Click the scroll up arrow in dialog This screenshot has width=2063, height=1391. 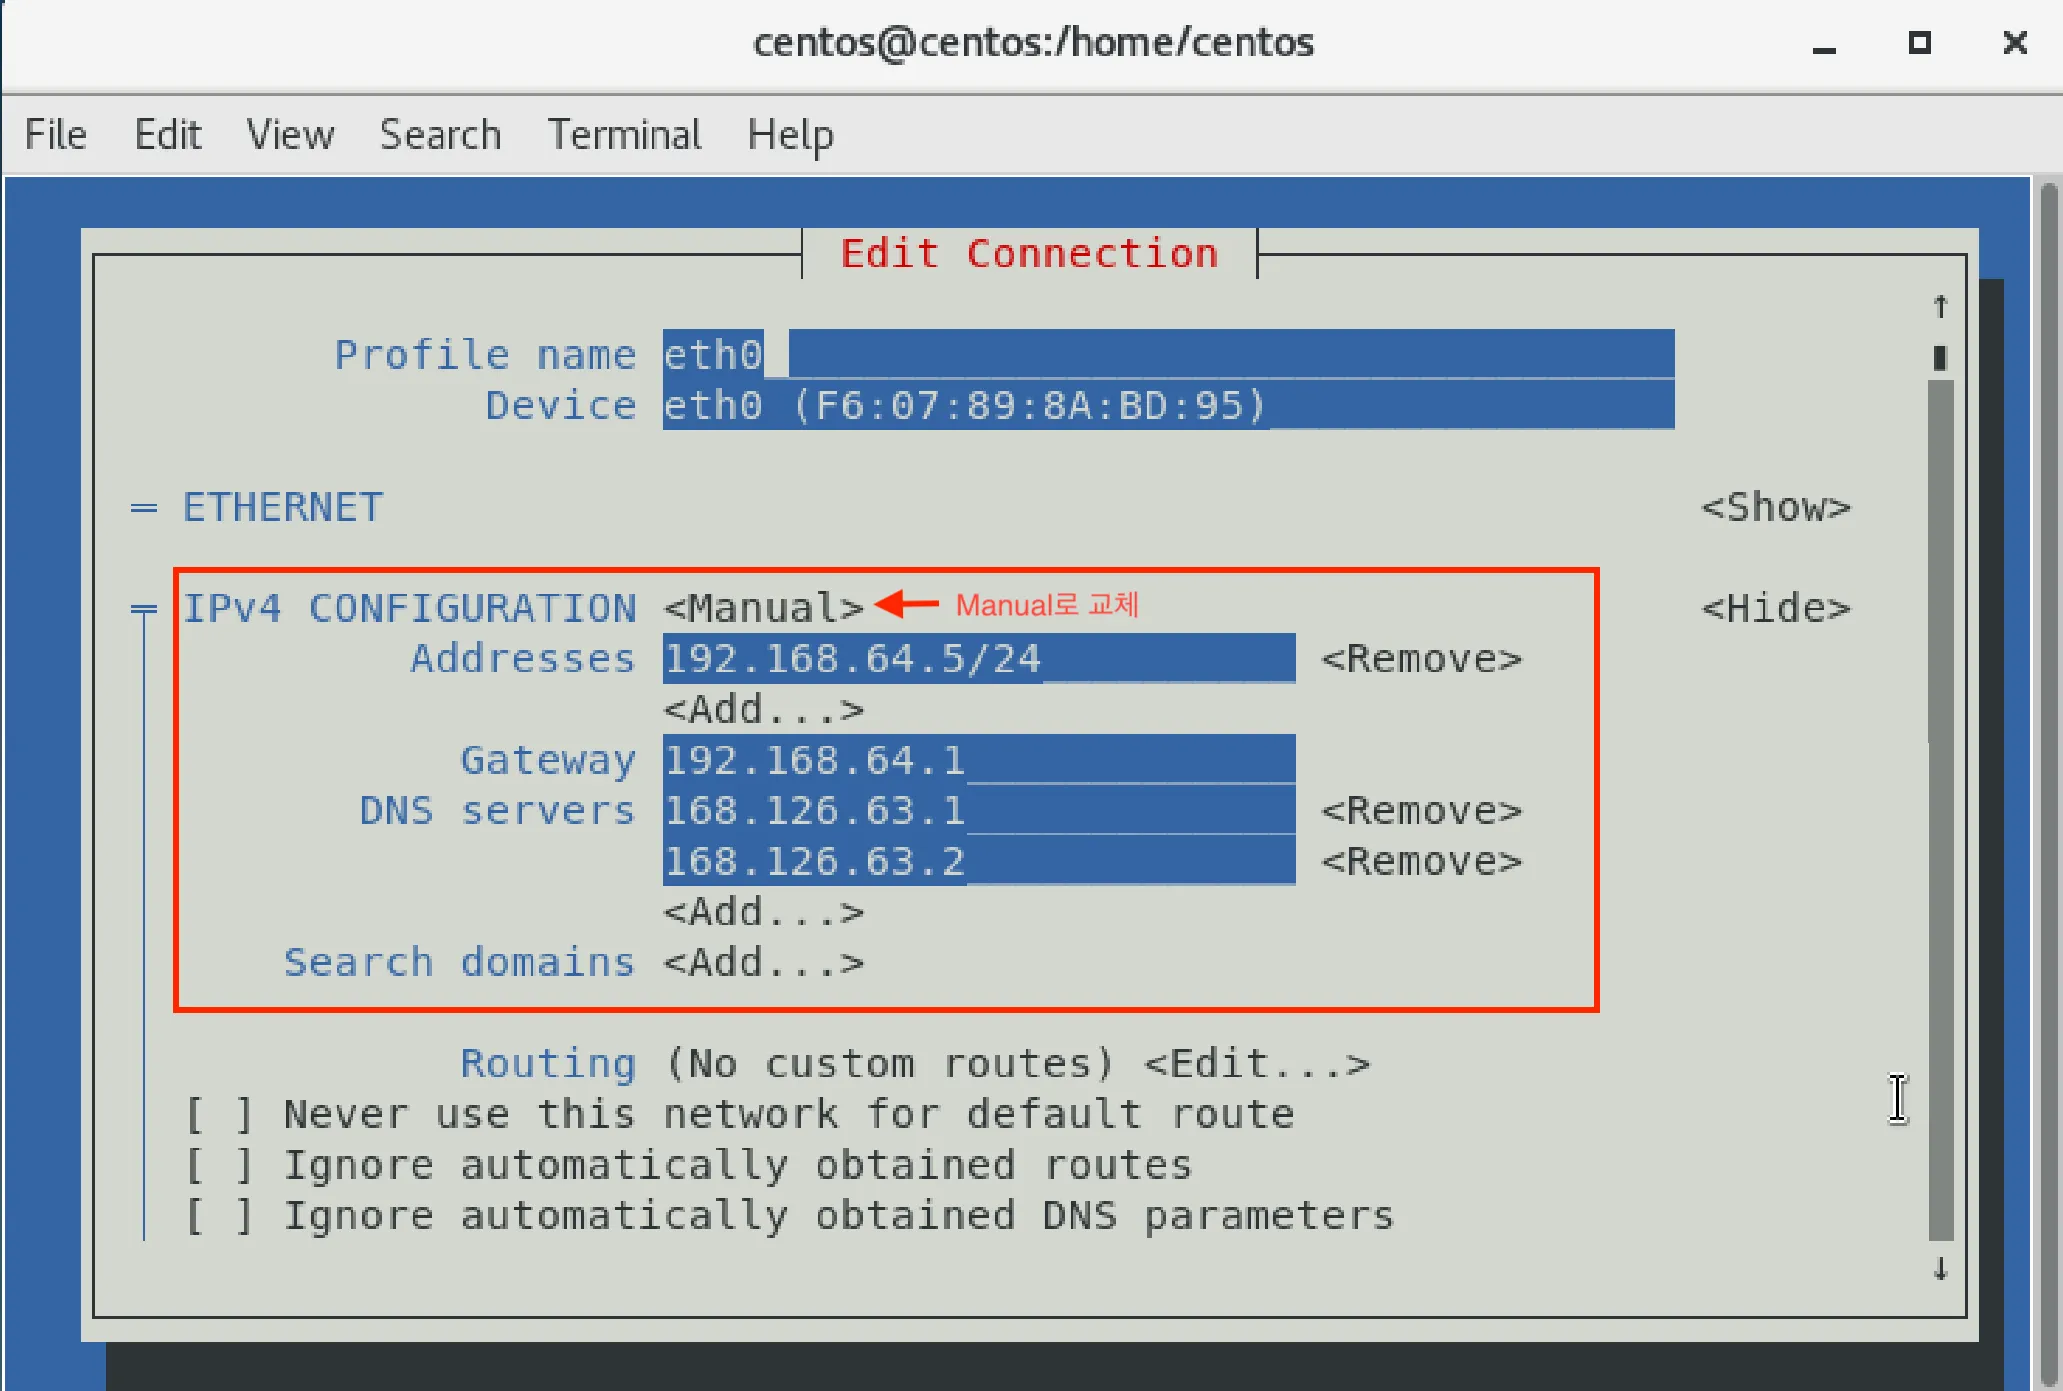pyautogui.click(x=1940, y=306)
